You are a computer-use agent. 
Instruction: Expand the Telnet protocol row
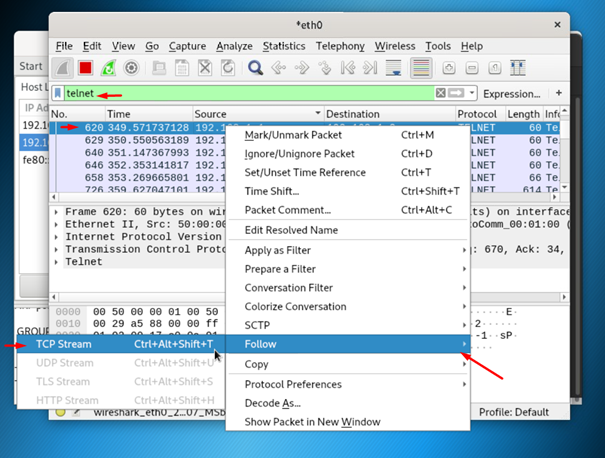pos(56,262)
